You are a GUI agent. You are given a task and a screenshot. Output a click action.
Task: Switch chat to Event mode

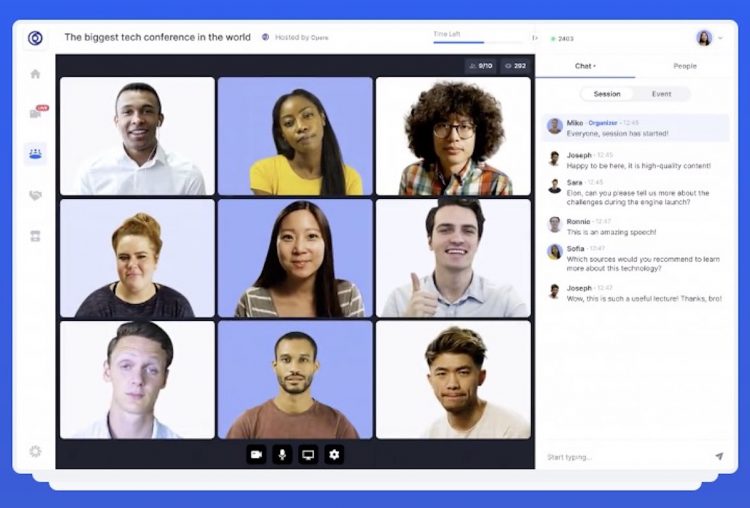(x=661, y=94)
